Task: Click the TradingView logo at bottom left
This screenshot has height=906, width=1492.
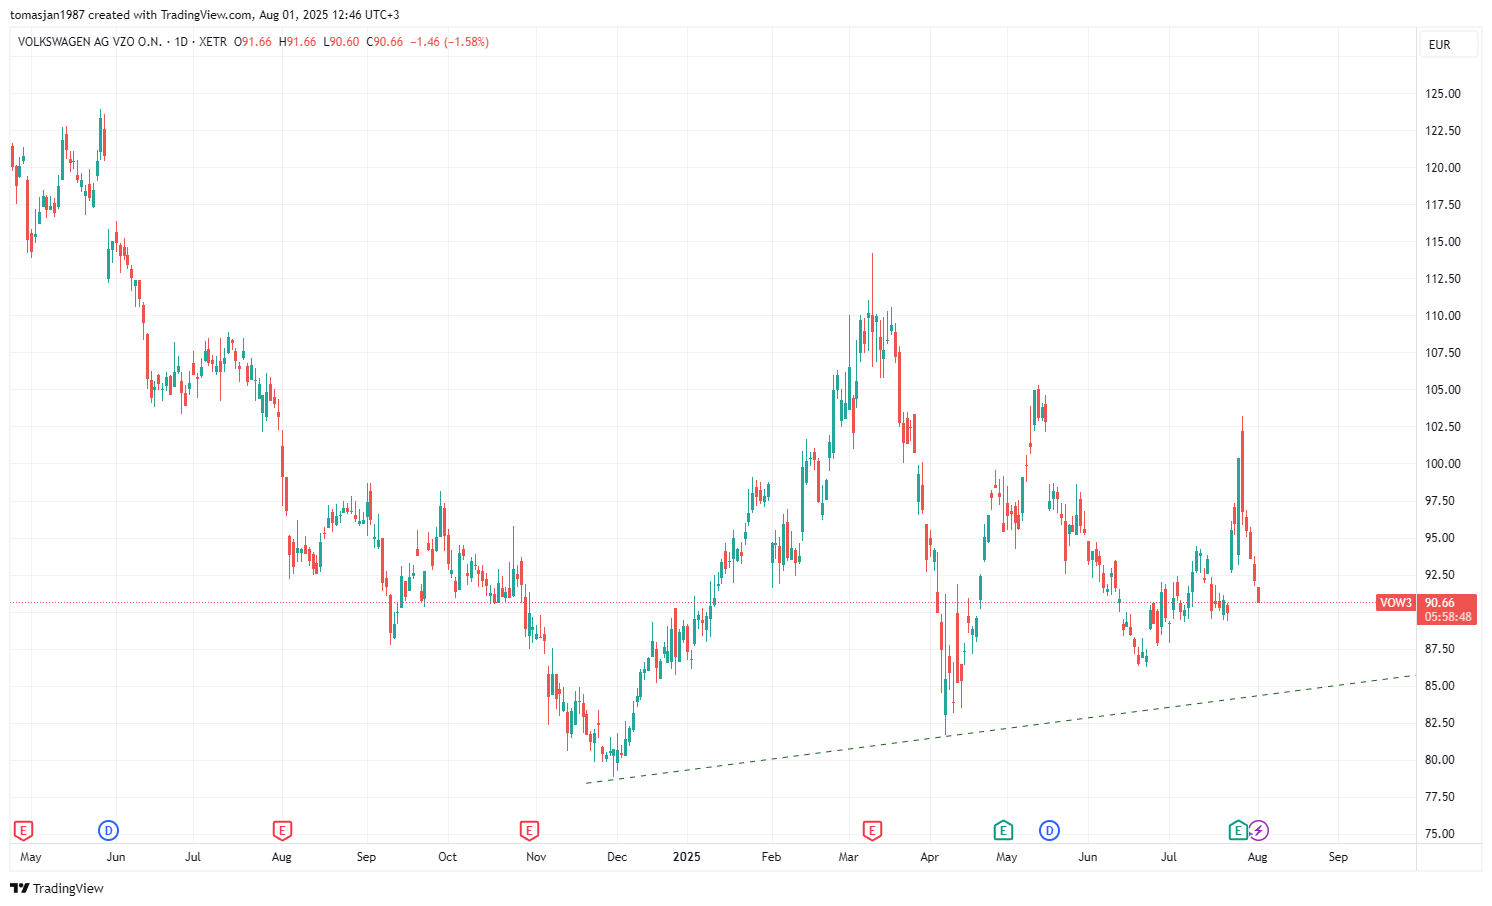Action: 57,888
